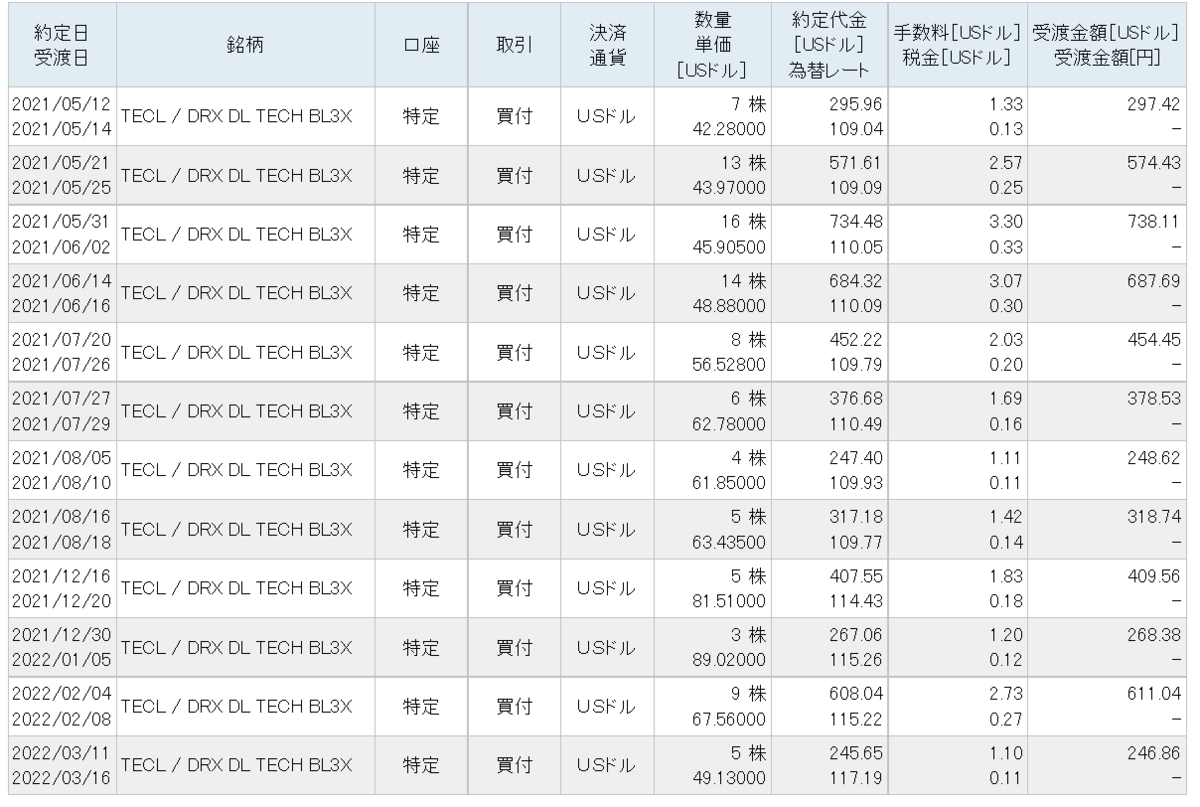Click the settlement amount 268.38
The height and width of the screenshot is (807, 1200).
pos(1153,636)
